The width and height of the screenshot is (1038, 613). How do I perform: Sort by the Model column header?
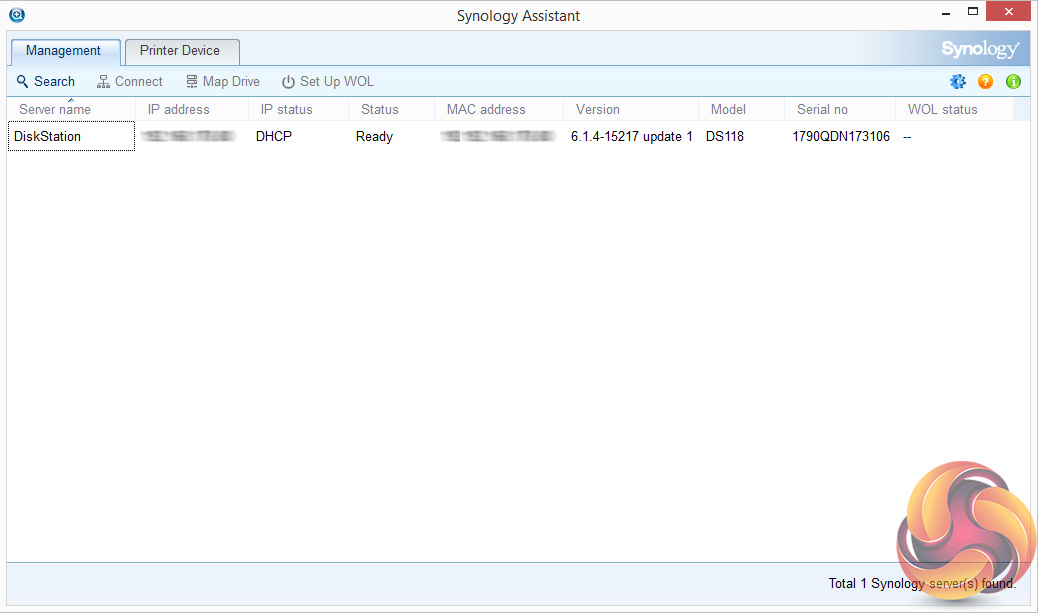741,109
